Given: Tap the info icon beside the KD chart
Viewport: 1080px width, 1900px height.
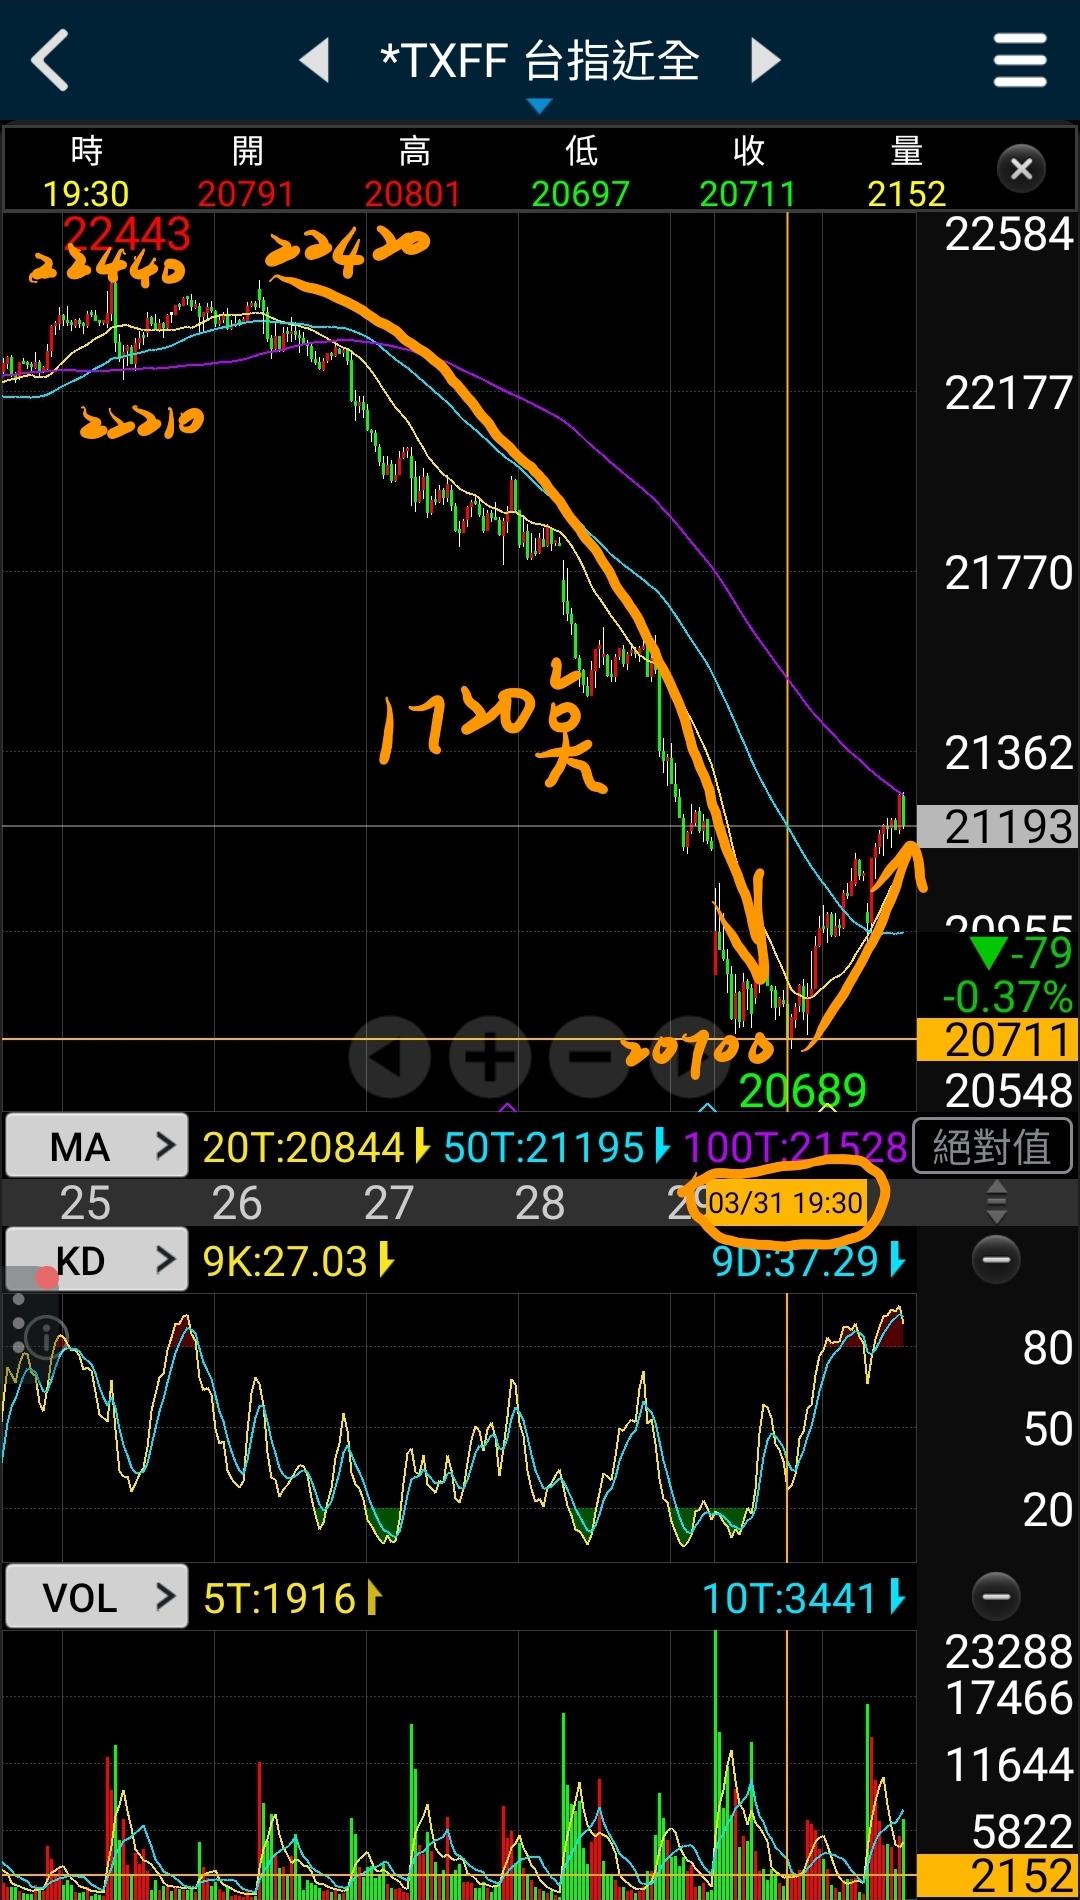Looking at the screenshot, I should click(45, 1336).
